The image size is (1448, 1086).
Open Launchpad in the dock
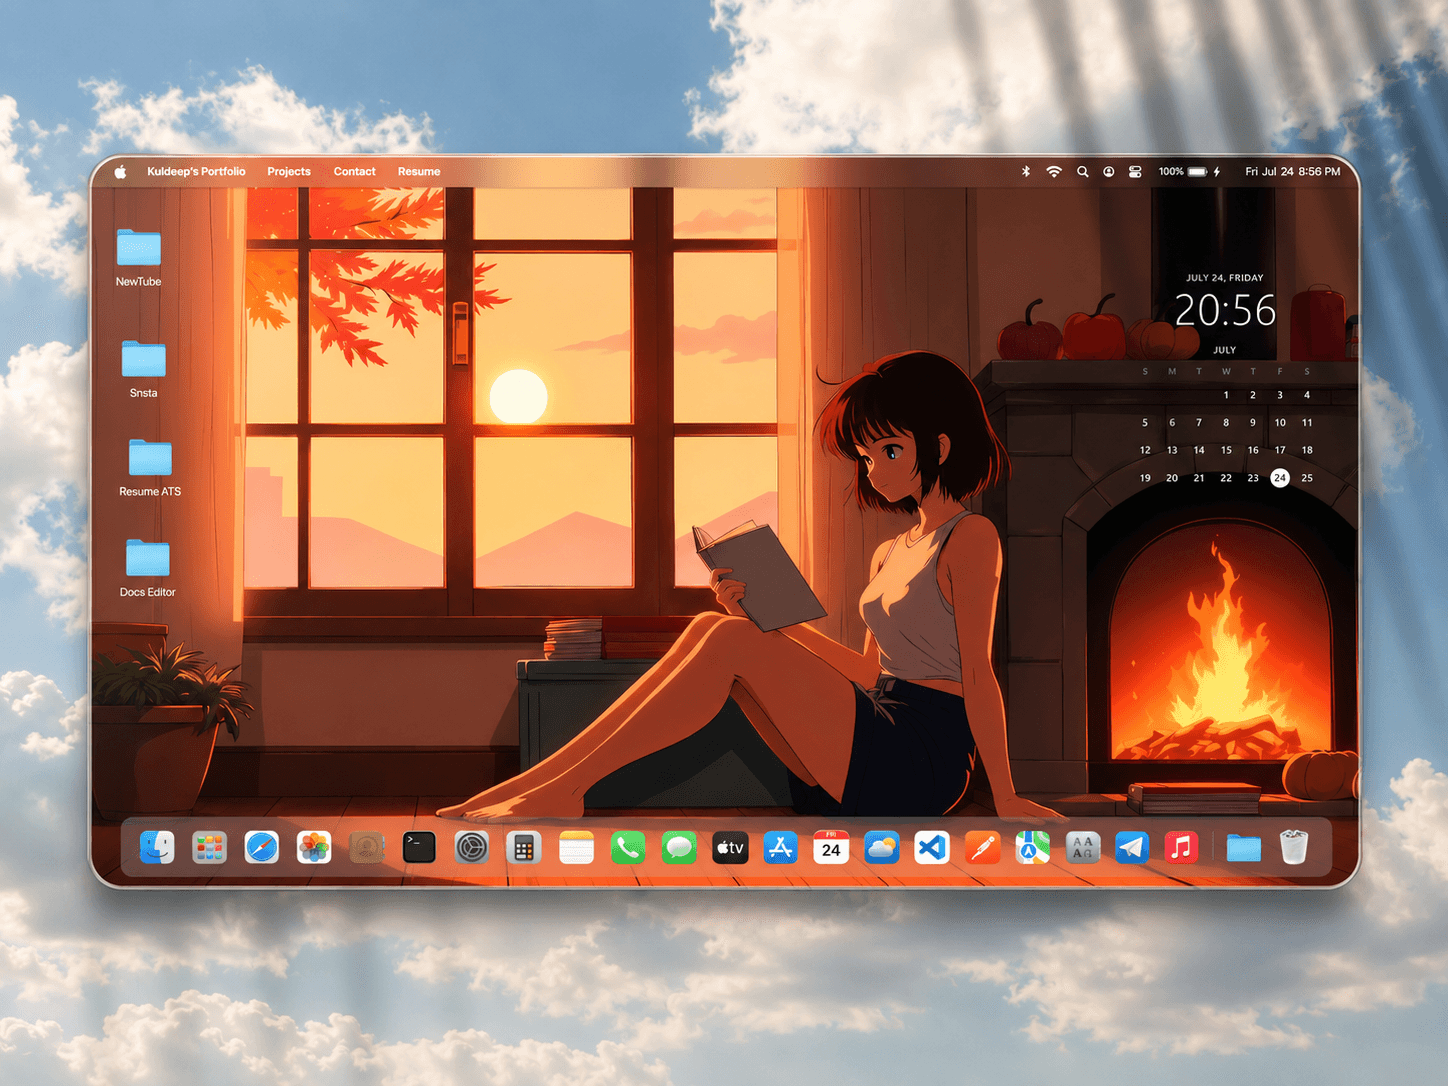[x=209, y=848]
